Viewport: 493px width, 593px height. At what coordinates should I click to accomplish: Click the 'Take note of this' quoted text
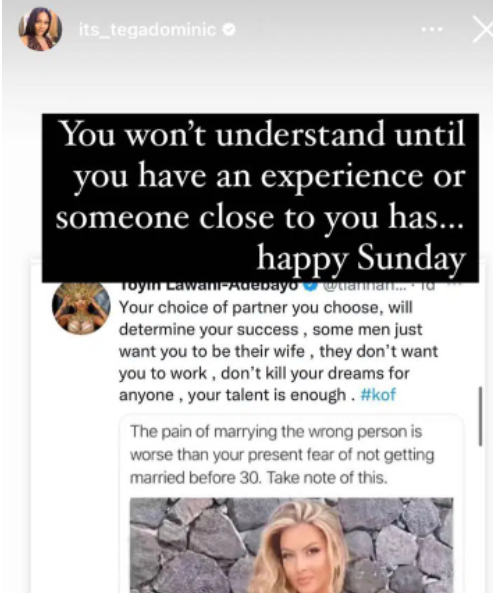click(x=327, y=478)
